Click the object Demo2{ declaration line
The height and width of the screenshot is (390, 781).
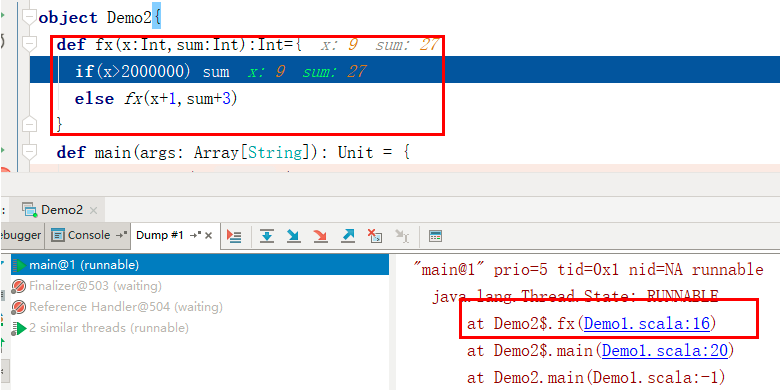pos(100,18)
